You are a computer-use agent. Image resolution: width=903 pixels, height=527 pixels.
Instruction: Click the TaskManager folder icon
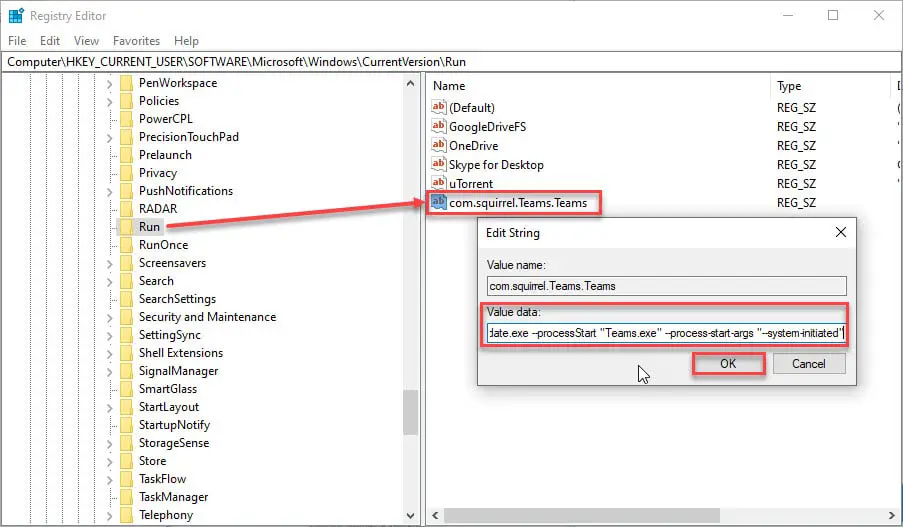(126, 497)
